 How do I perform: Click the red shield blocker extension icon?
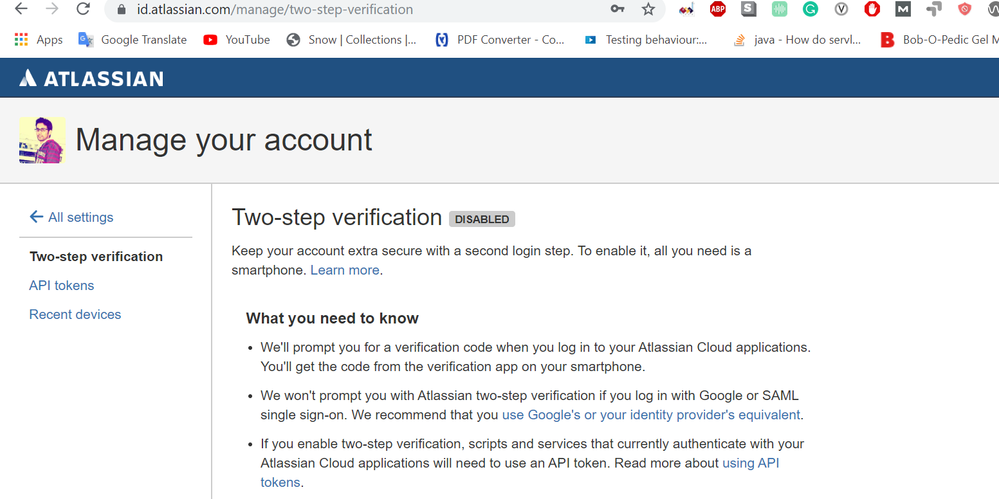pos(965,9)
